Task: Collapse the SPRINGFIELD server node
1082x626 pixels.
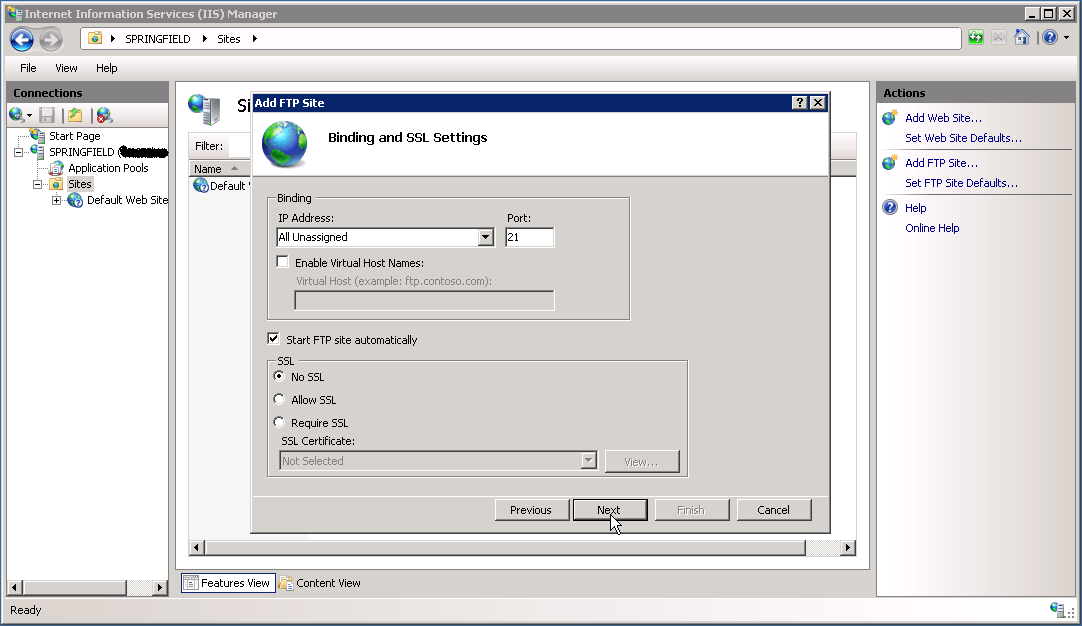Action: [19, 152]
